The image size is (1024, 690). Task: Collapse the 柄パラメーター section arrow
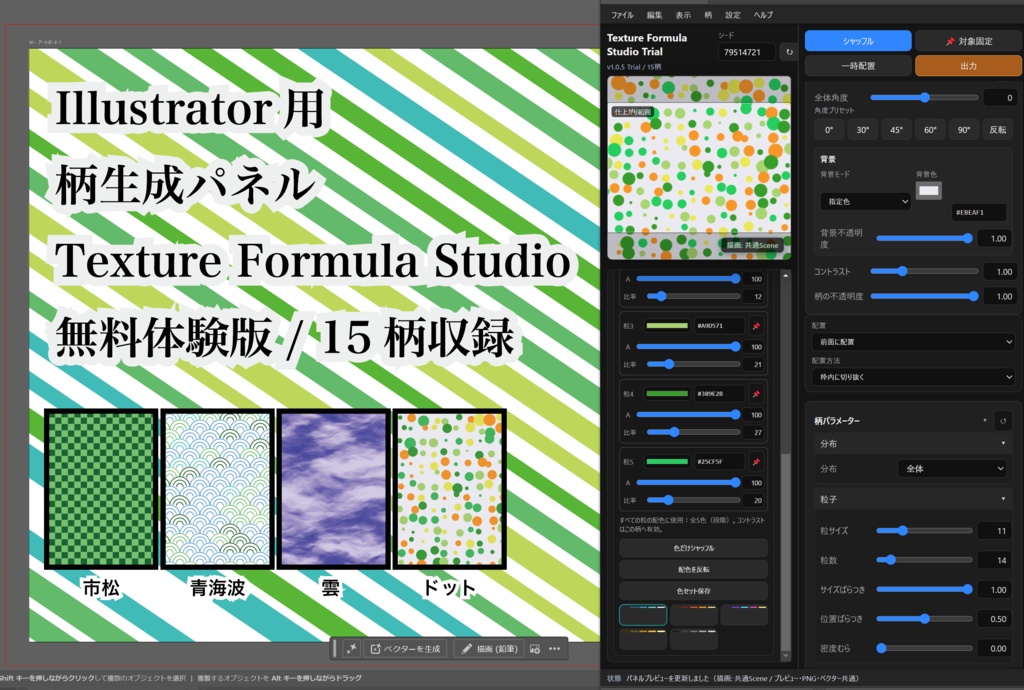[x=985, y=421]
